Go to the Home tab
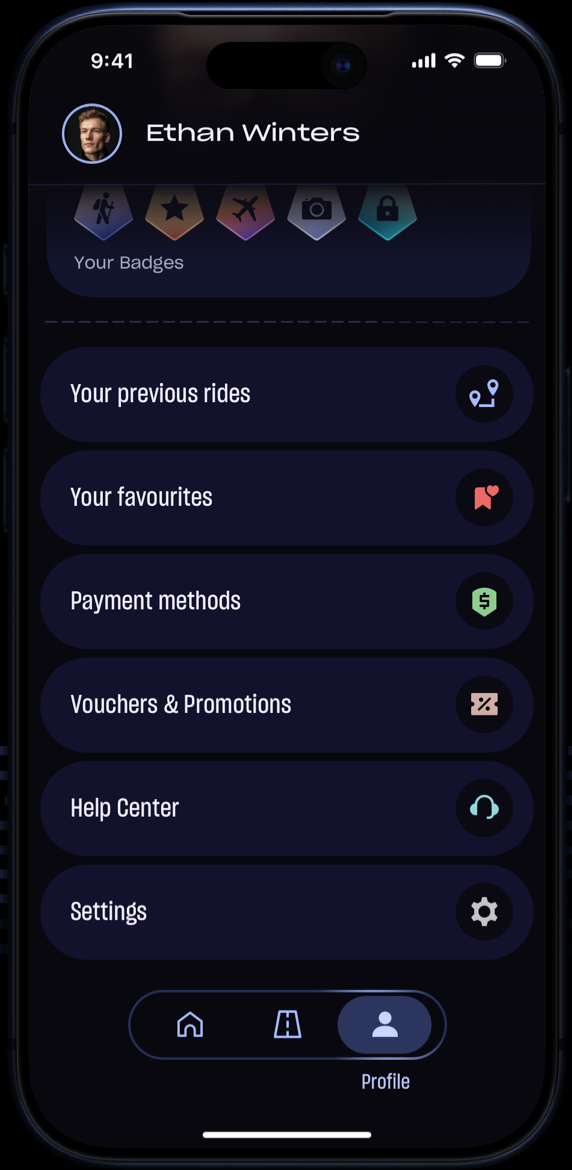572x1170 pixels. 190,1024
